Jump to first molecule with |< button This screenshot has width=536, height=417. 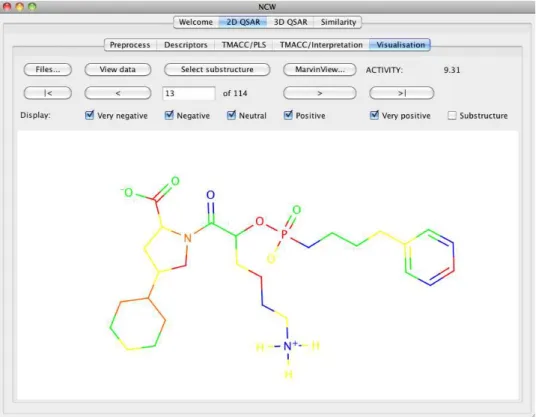(48, 93)
